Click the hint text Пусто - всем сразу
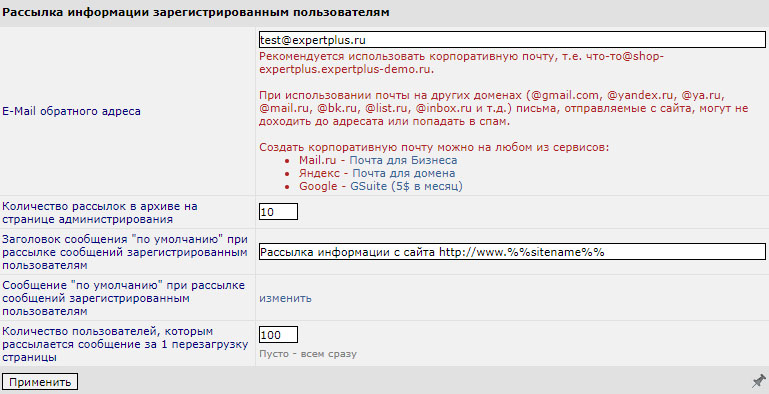769x394 pixels. [308, 354]
